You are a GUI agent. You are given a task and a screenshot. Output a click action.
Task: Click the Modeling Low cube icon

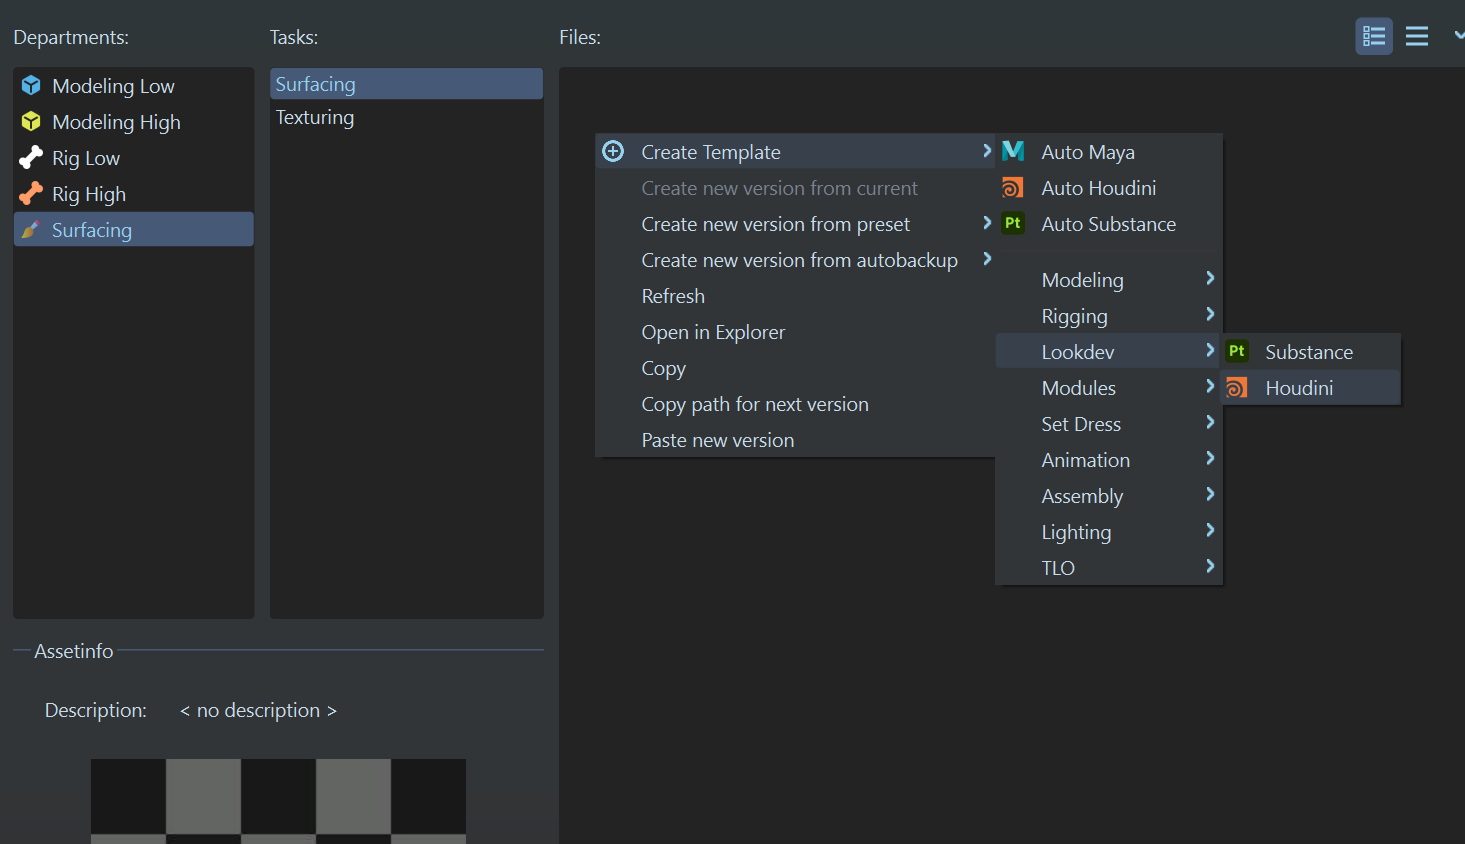pyautogui.click(x=31, y=86)
